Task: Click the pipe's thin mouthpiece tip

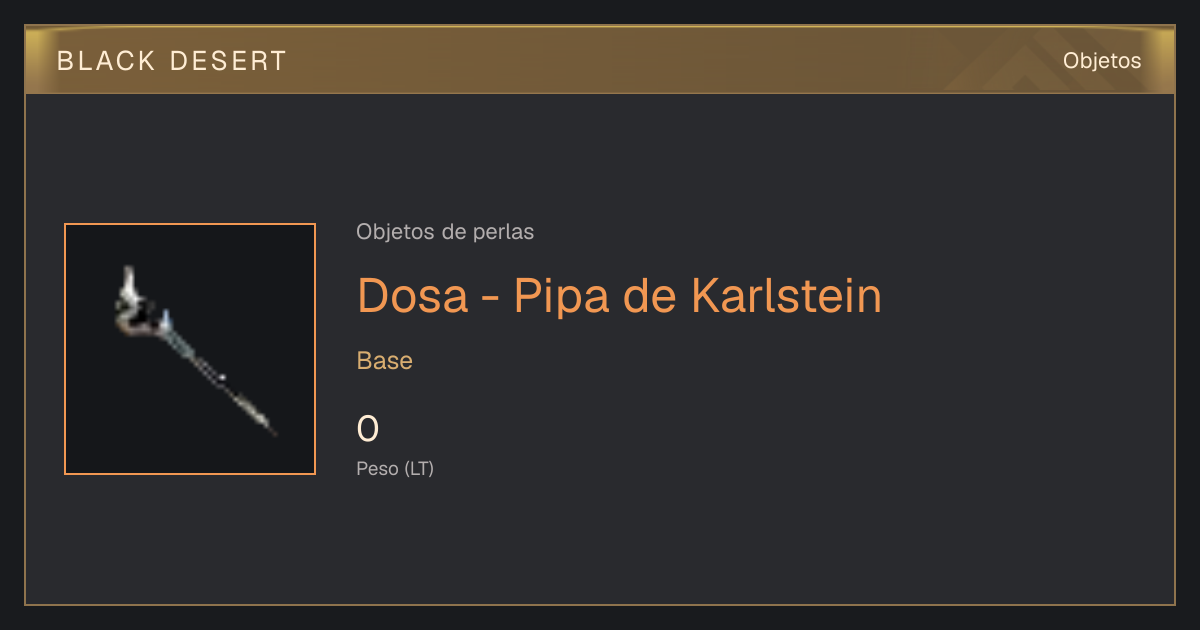Action: (x=265, y=424)
